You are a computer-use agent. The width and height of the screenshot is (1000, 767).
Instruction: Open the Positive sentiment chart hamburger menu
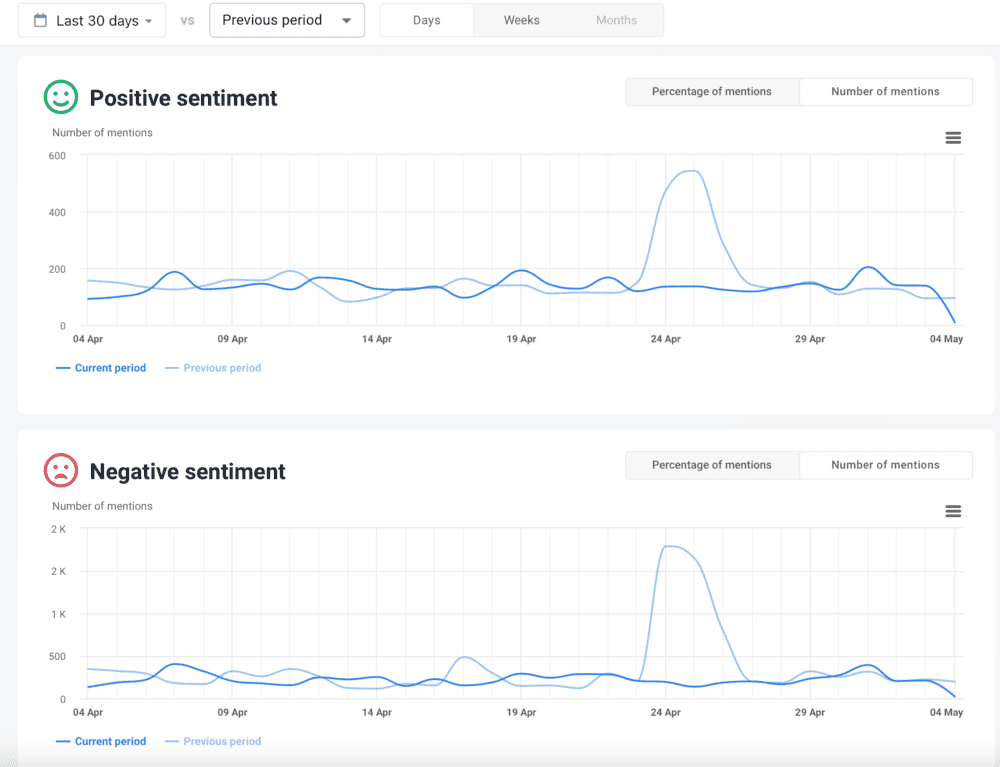coord(953,138)
